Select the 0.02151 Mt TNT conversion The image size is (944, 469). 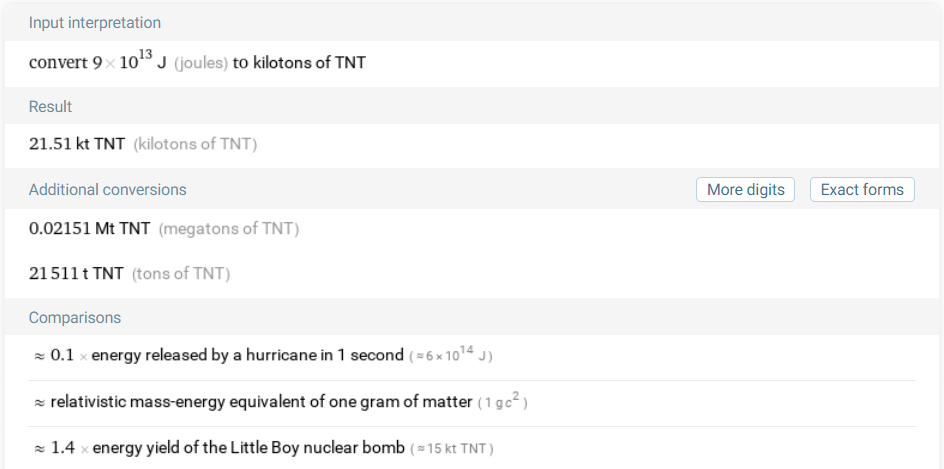(x=90, y=229)
